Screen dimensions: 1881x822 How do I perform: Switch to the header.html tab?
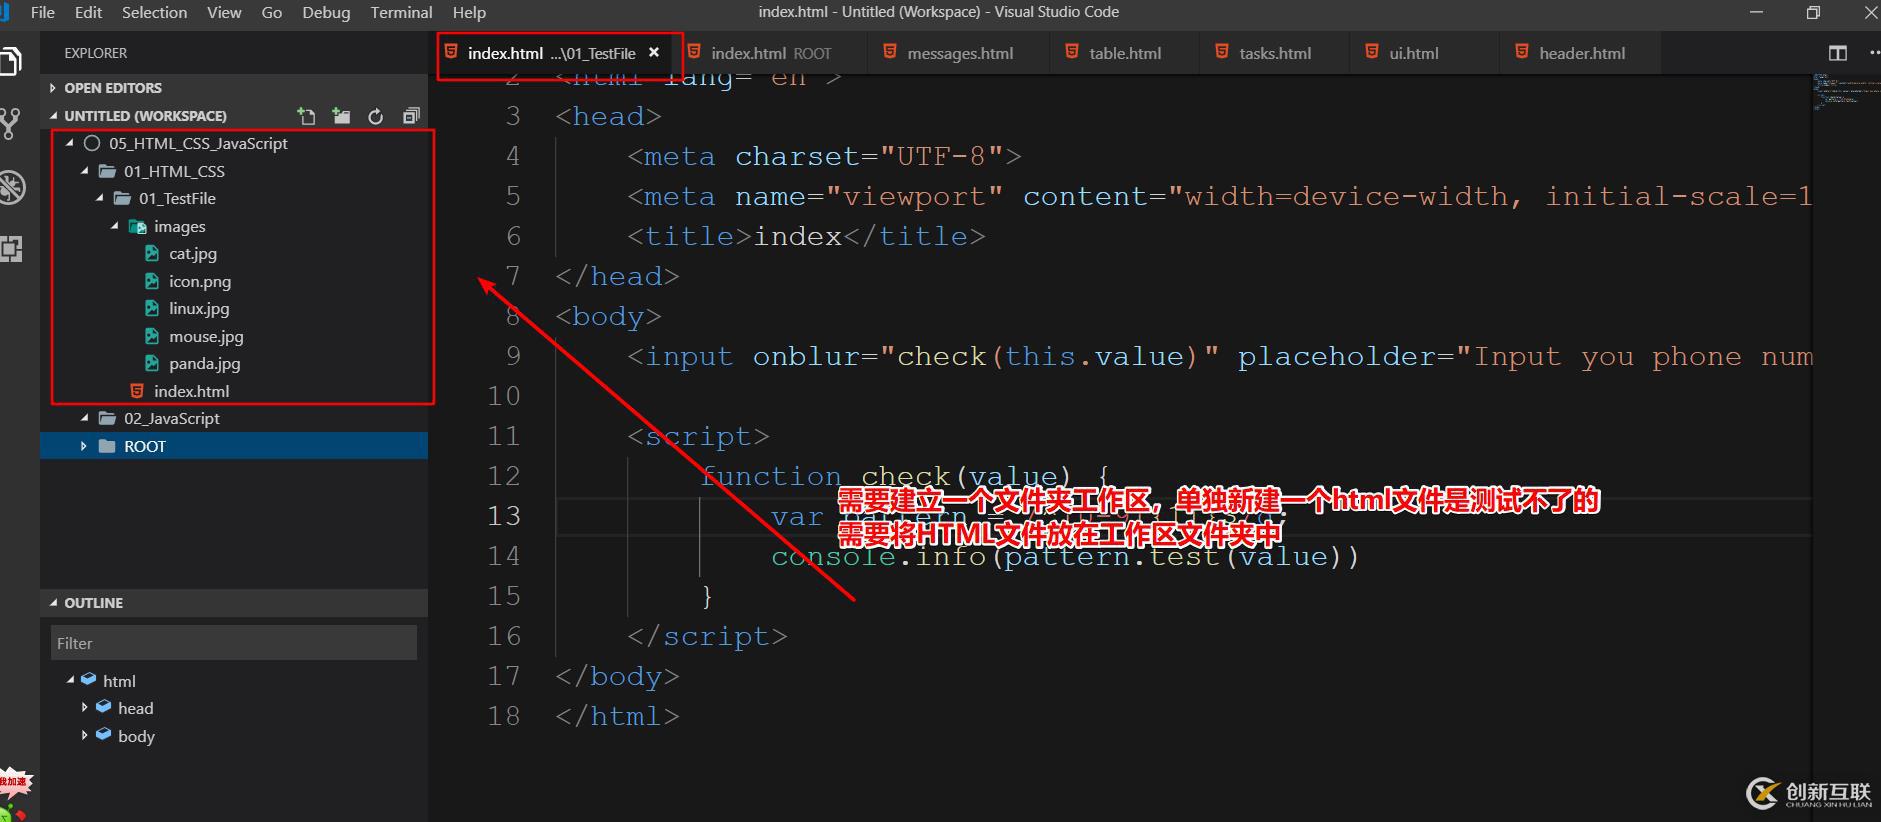pyautogui.click(x=1581, y=54)
